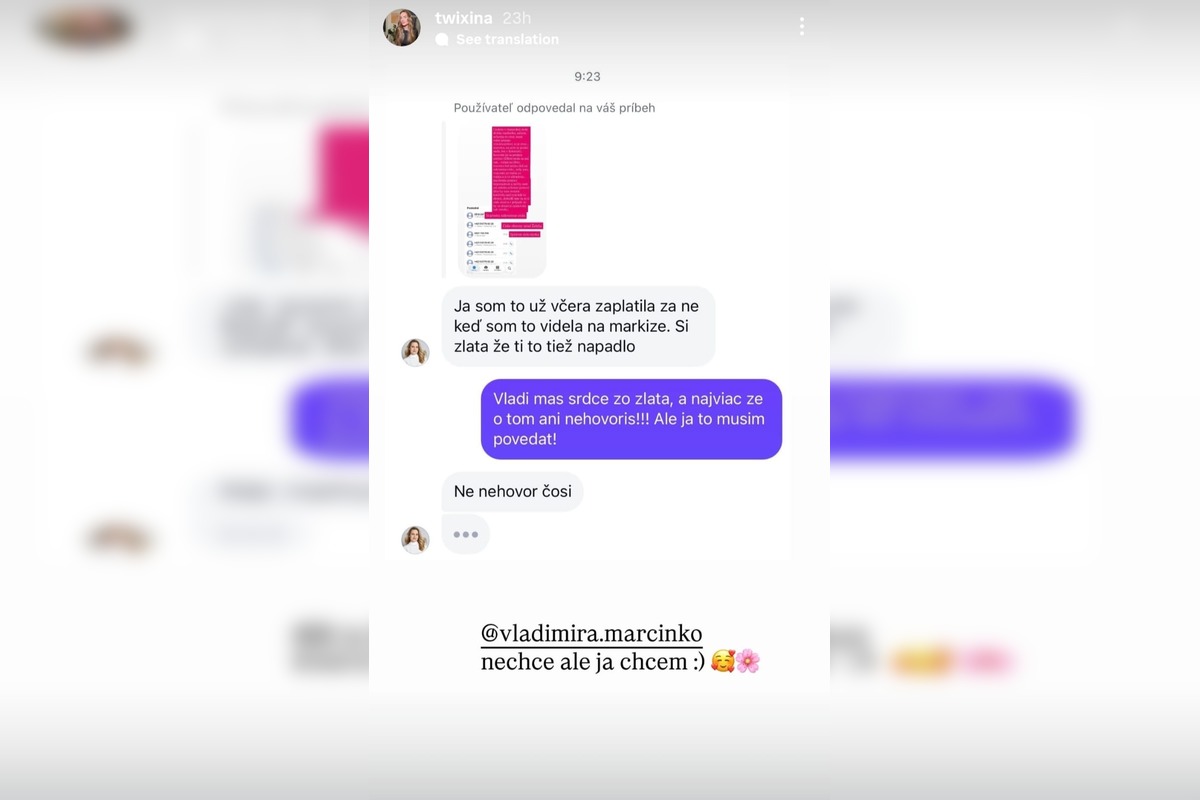Select the 'Ne nehovor čosi' message bubble
The image size is (1200, 800).
pyautogui.click(x=512, y=491)
